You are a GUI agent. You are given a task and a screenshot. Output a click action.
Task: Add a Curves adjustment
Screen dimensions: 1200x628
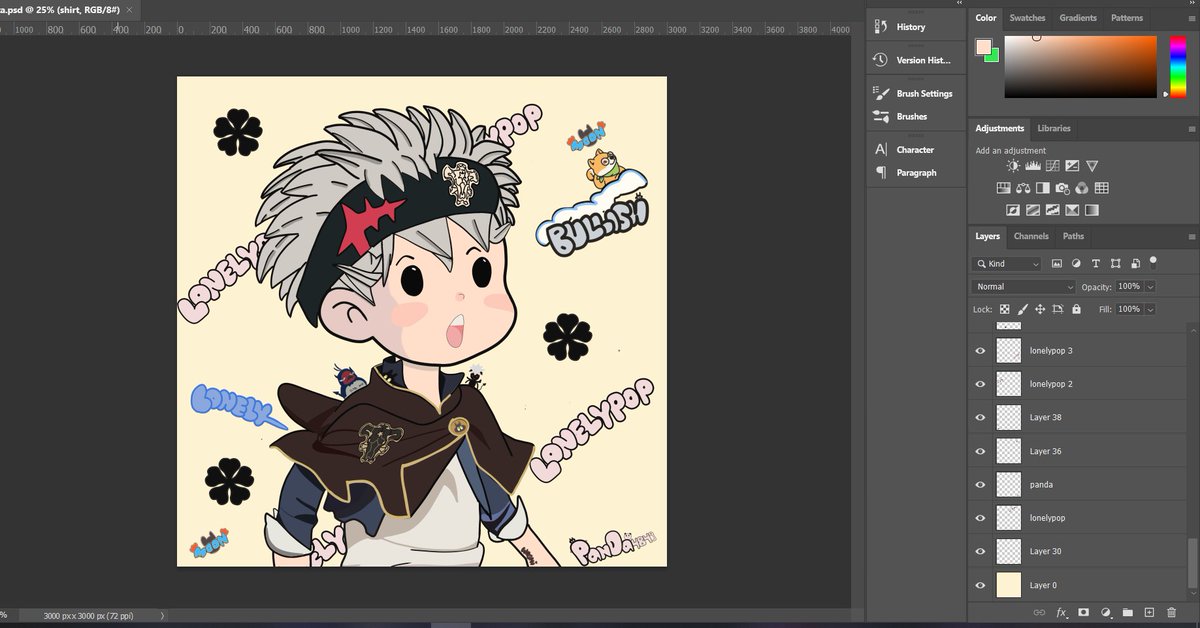tap(1053, 166)
